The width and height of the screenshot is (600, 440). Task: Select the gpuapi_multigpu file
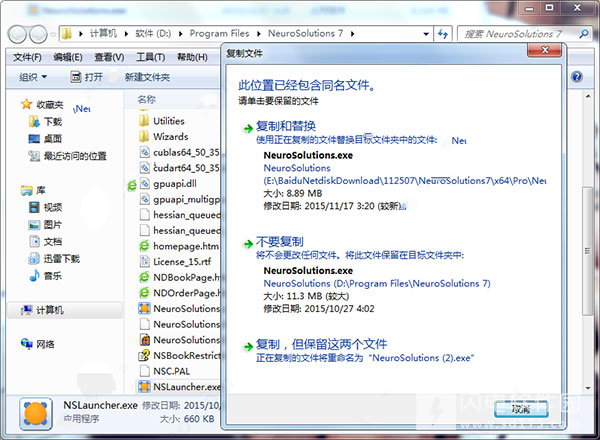point(180,199)
